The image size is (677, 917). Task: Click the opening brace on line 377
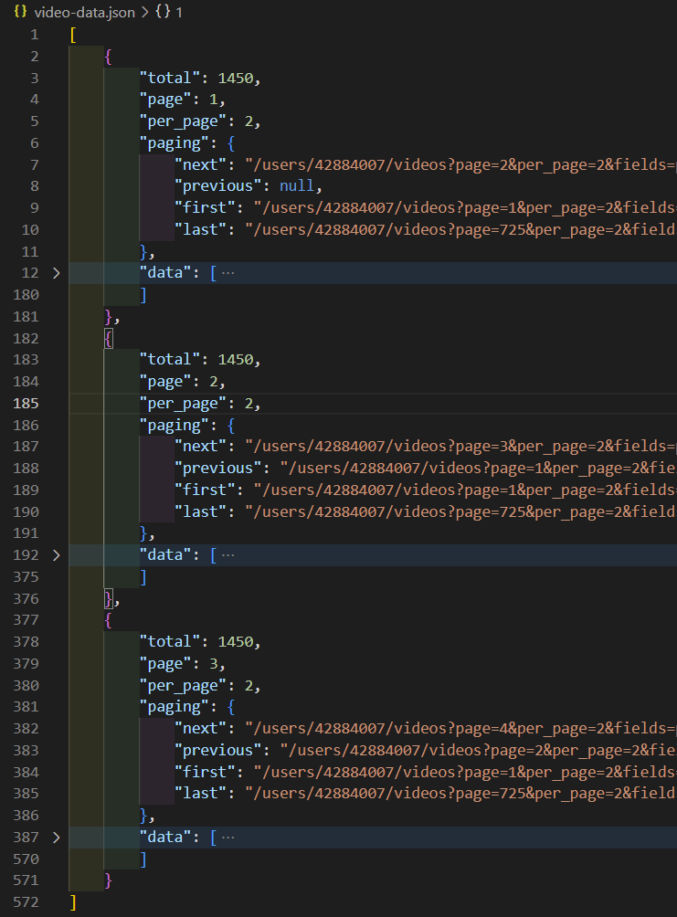coord(108,620)
